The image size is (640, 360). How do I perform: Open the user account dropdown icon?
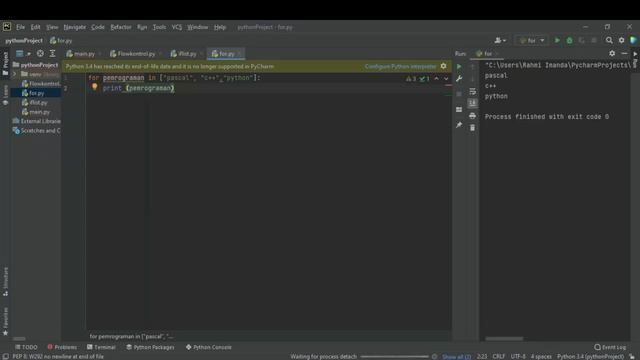pyautogui.click(x=500, y=40)
